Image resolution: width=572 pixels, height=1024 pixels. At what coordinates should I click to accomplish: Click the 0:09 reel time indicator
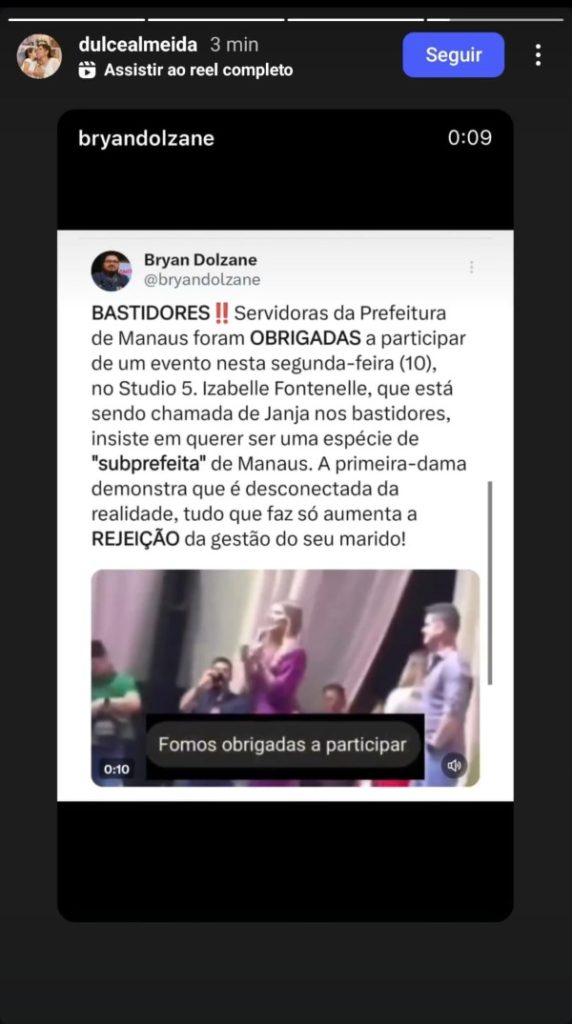coord(469,138)
